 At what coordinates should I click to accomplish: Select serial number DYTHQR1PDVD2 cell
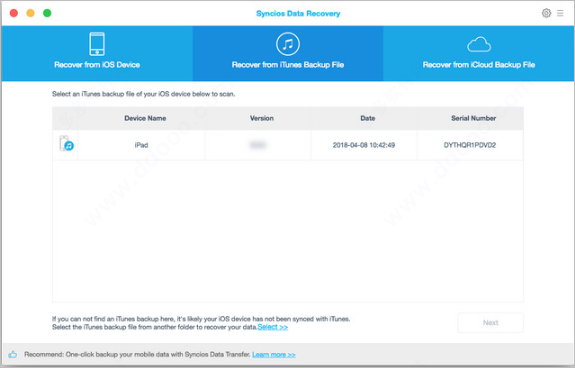coord(470,145)
